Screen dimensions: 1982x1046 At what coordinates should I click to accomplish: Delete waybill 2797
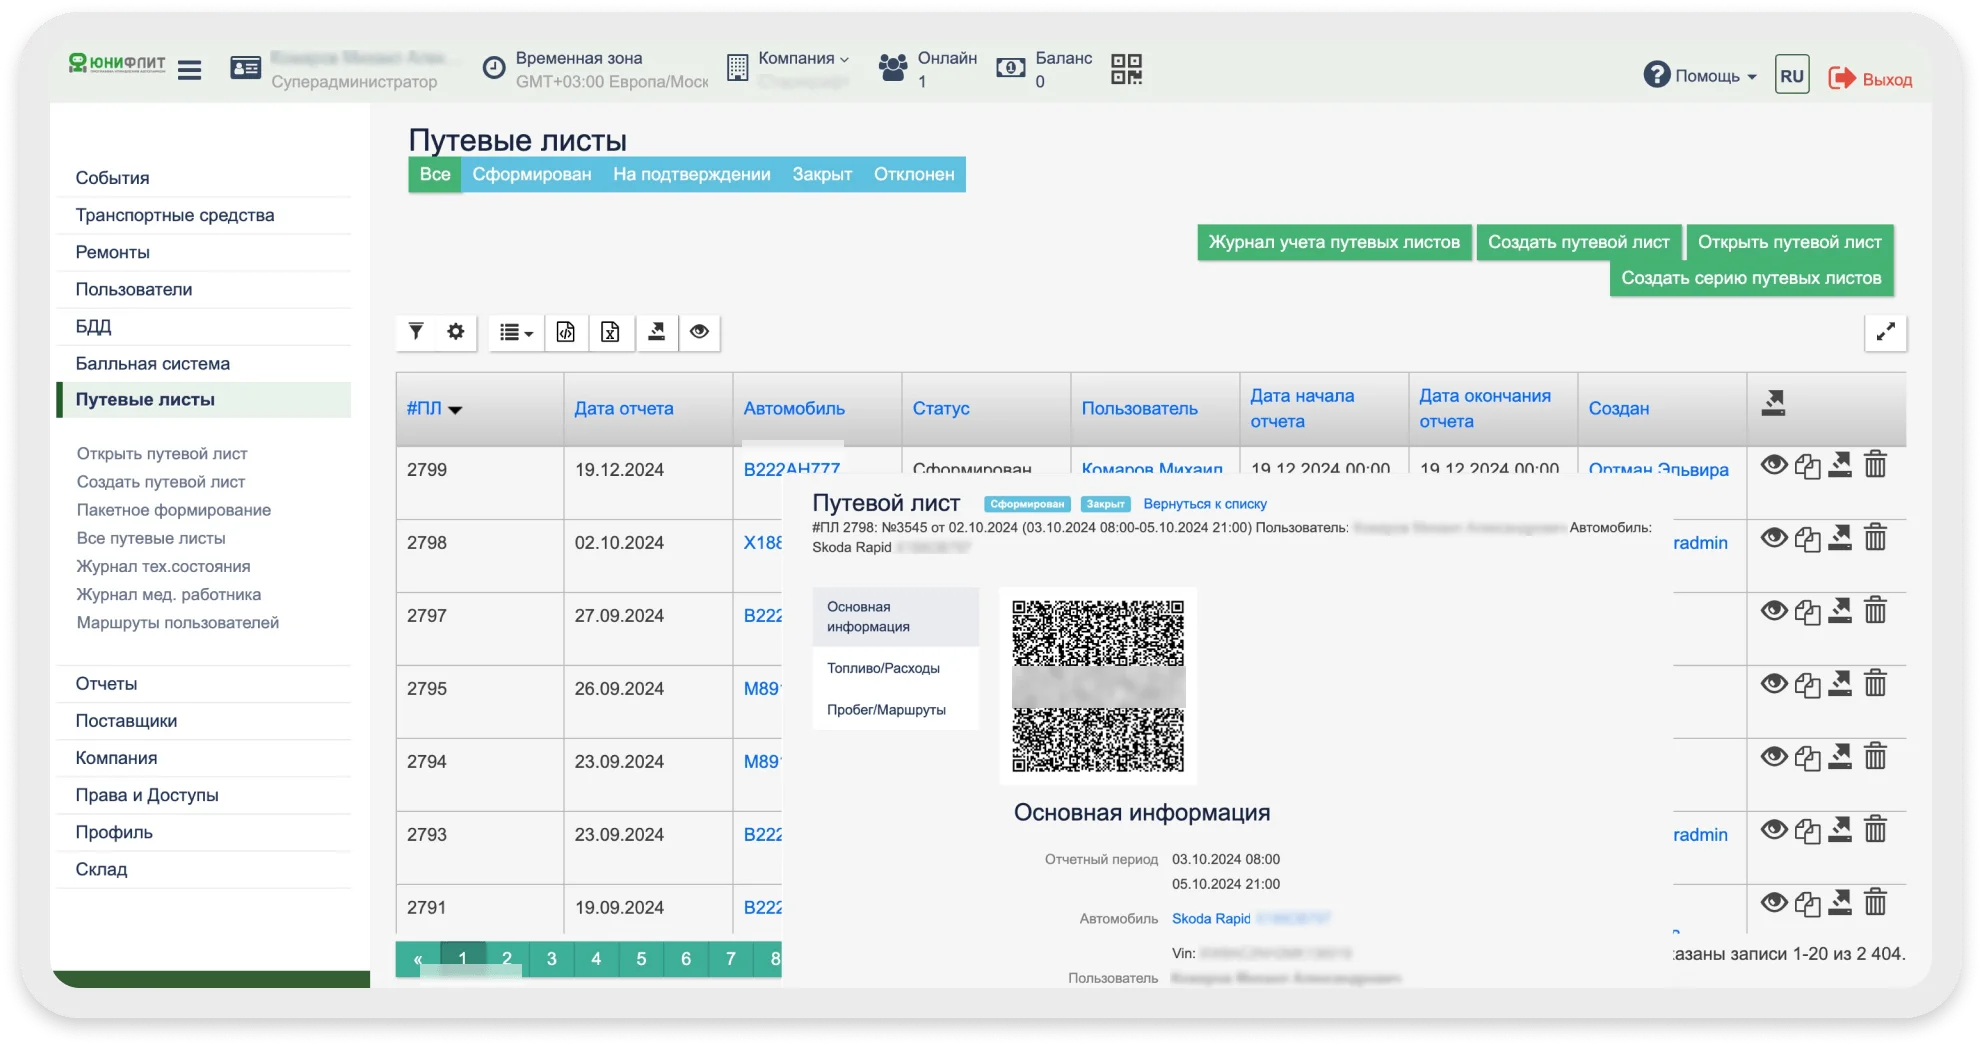(1875, 611)
